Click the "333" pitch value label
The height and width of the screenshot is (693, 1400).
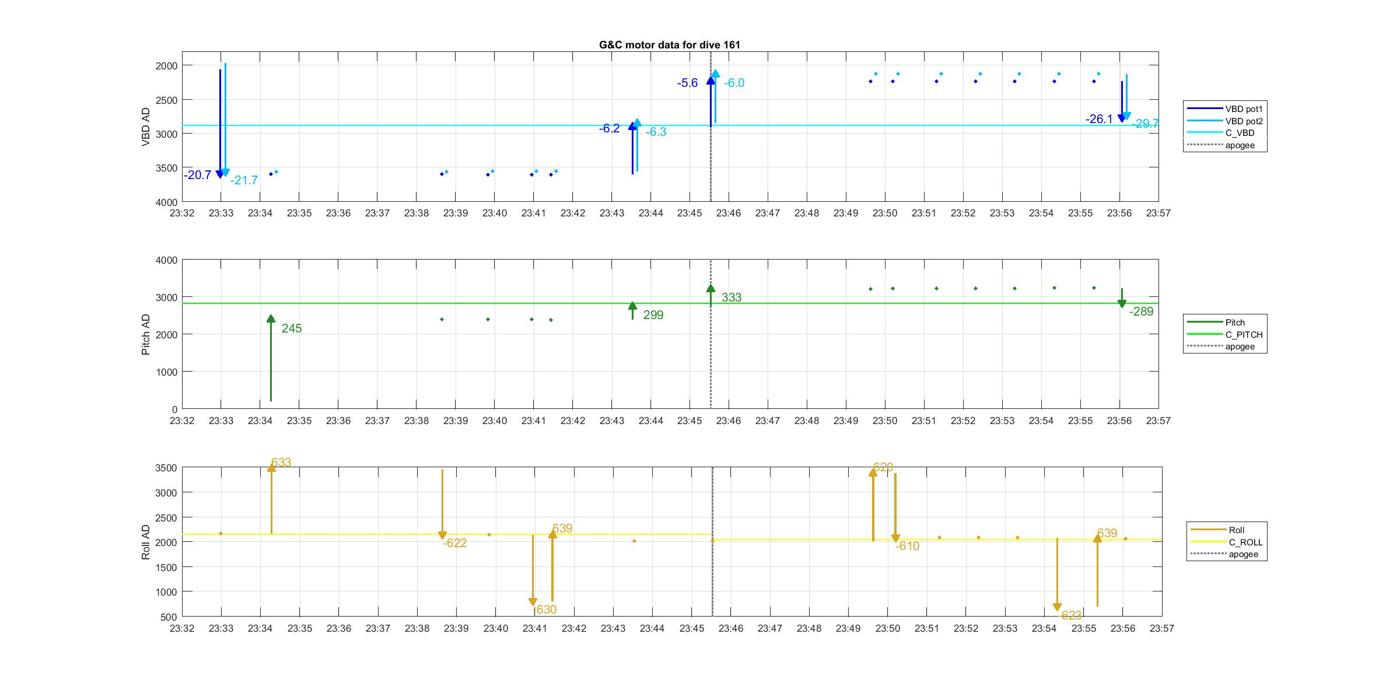(731, 298)
